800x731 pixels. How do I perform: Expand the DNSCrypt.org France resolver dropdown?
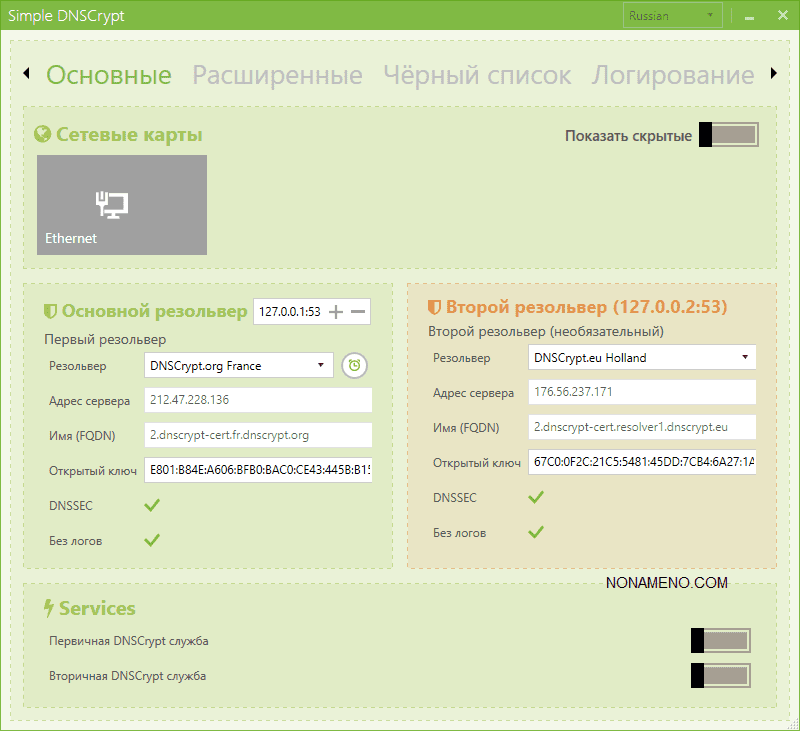coord(239,366)
